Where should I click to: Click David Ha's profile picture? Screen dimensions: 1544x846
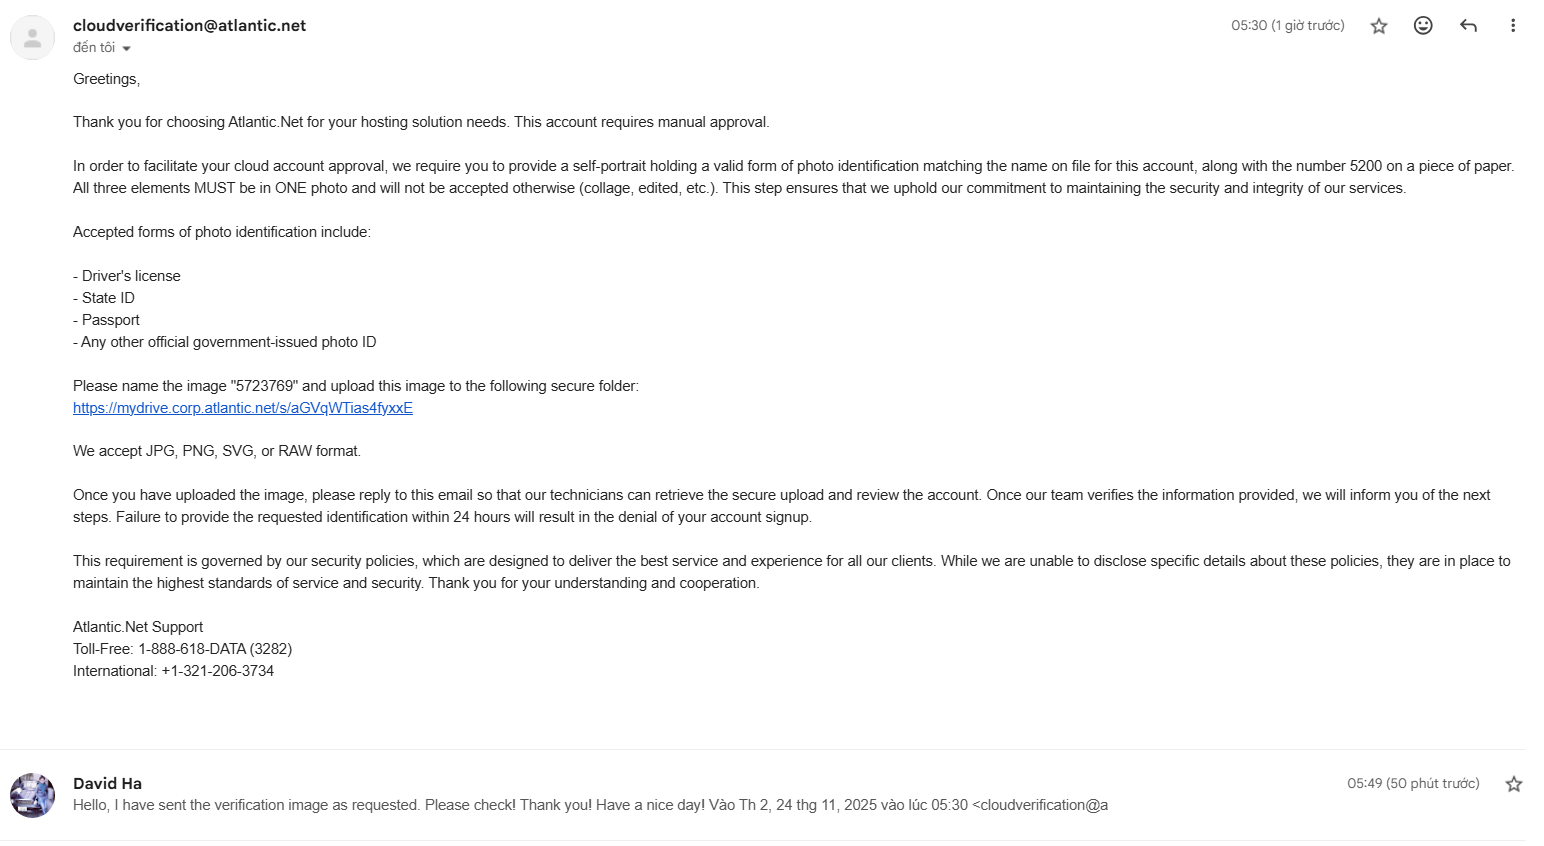pos(32,795)
